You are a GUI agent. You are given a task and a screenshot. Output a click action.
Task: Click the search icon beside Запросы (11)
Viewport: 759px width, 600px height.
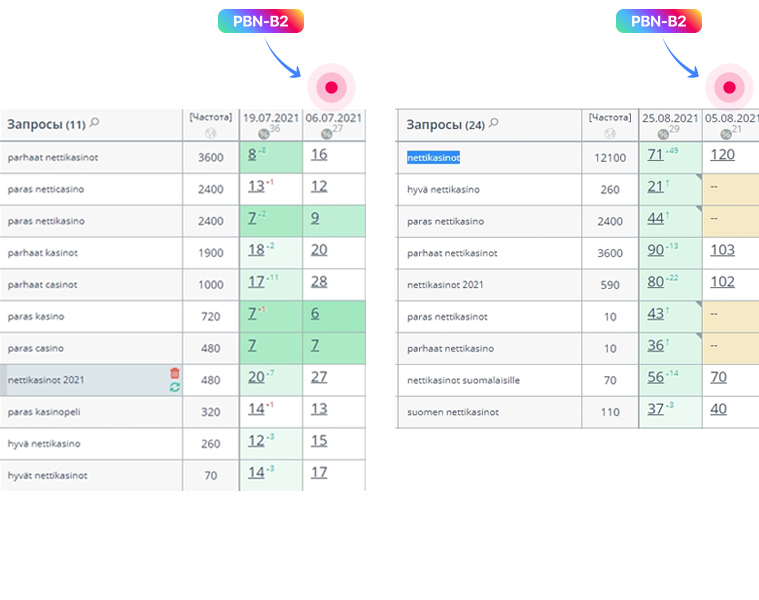click(94, 123)
